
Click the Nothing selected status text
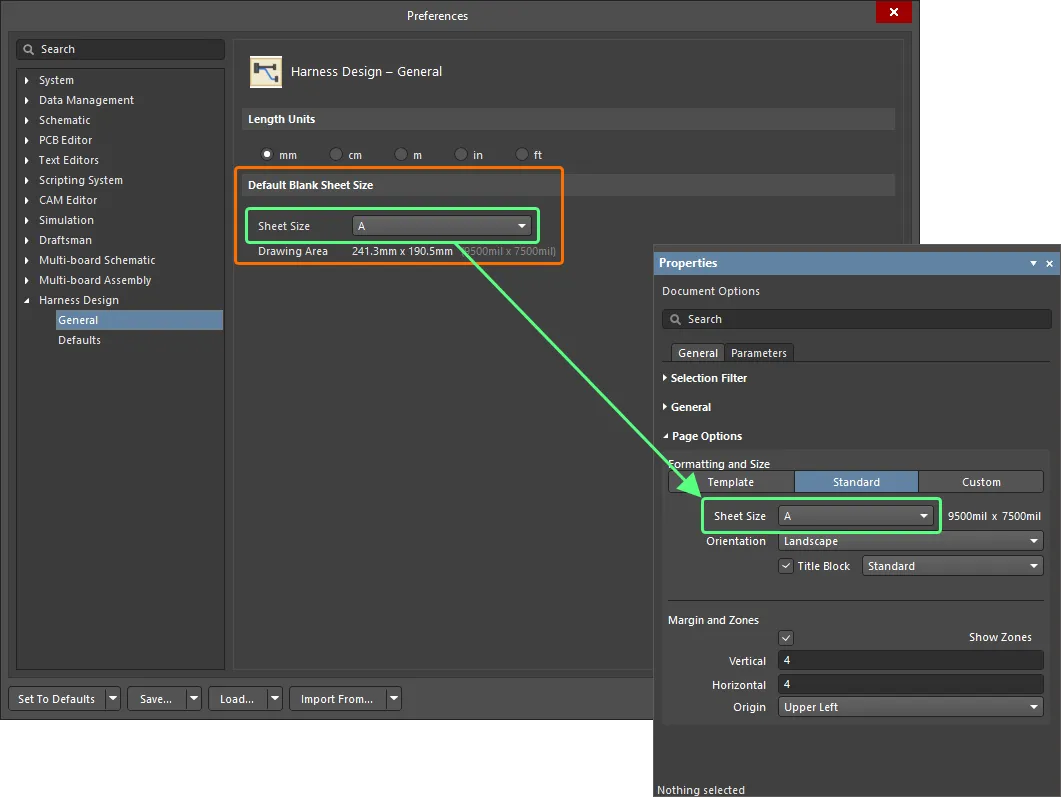pyautogui.click(x=700, y=790)
